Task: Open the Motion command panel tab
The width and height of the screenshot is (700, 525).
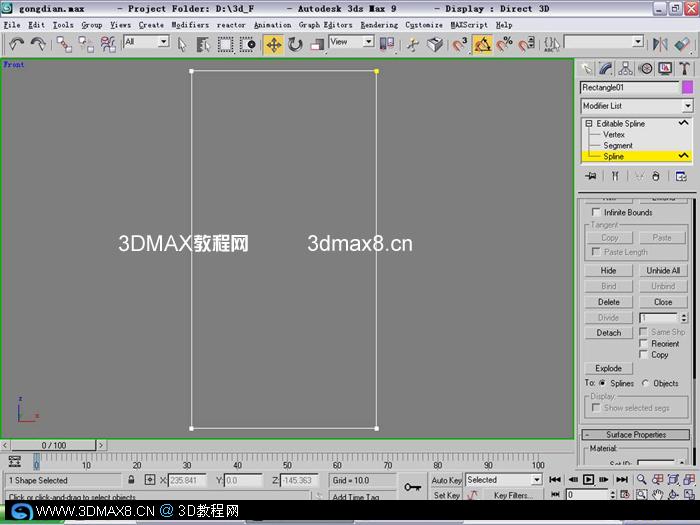Action: point(645,68)
